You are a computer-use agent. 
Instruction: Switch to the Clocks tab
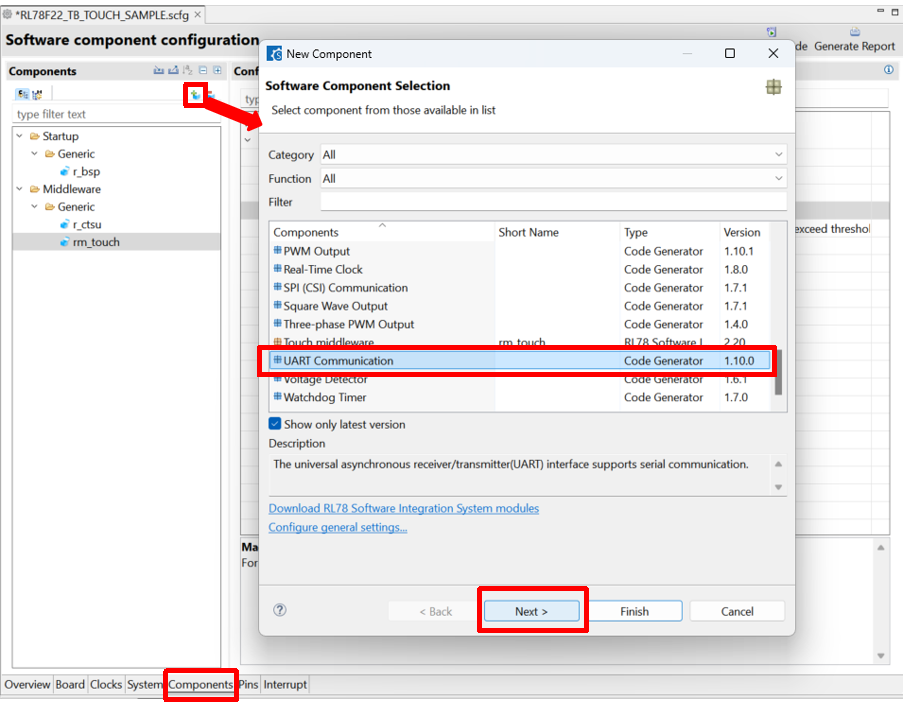[x=106, y=685]
